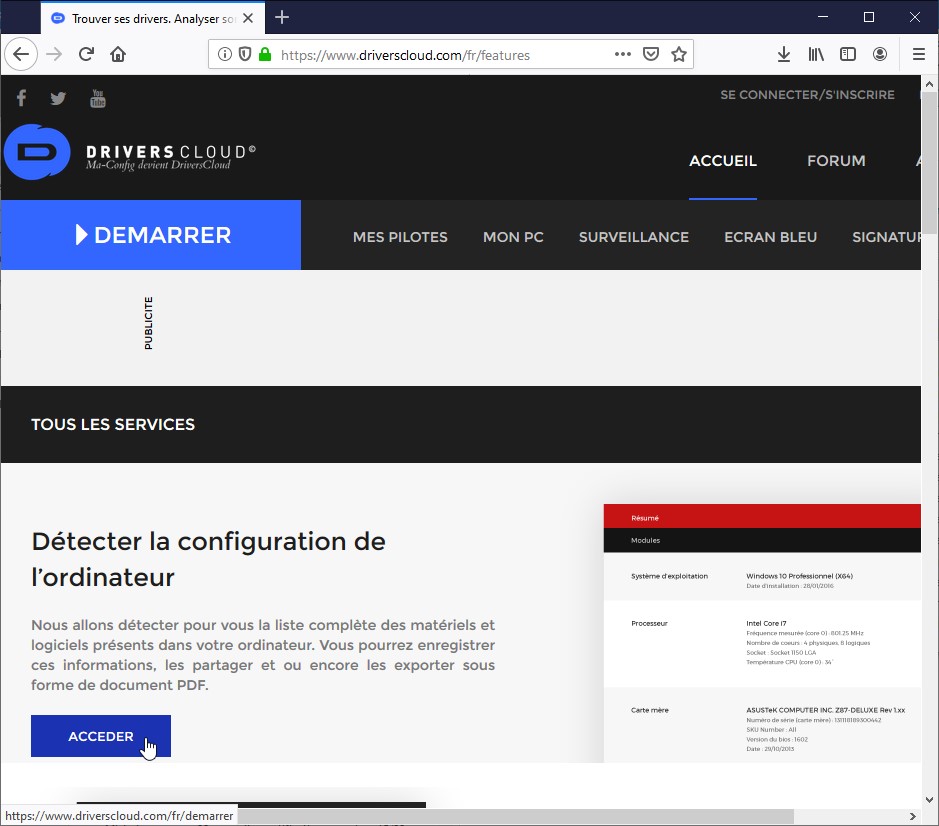The width and height of the screenshot is (939, 826).
Task: Click 'Ma-Config devient DriversCloud' tagline
Action: (158, 165)
